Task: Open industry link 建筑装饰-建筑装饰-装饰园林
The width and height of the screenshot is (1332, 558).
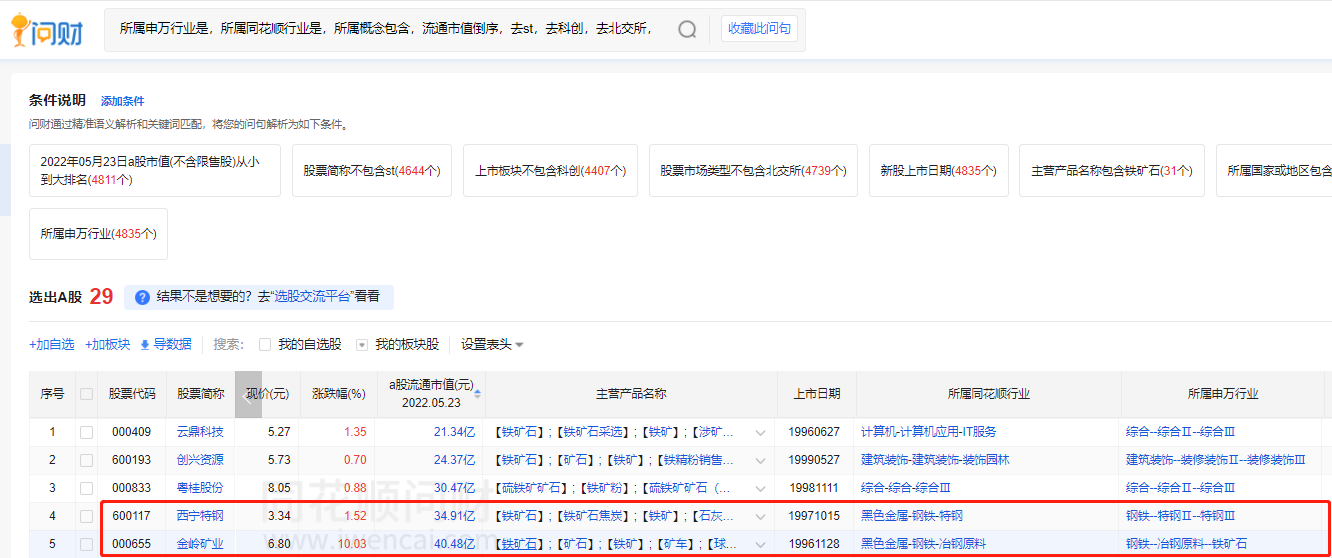Action: tap(935, 460)
